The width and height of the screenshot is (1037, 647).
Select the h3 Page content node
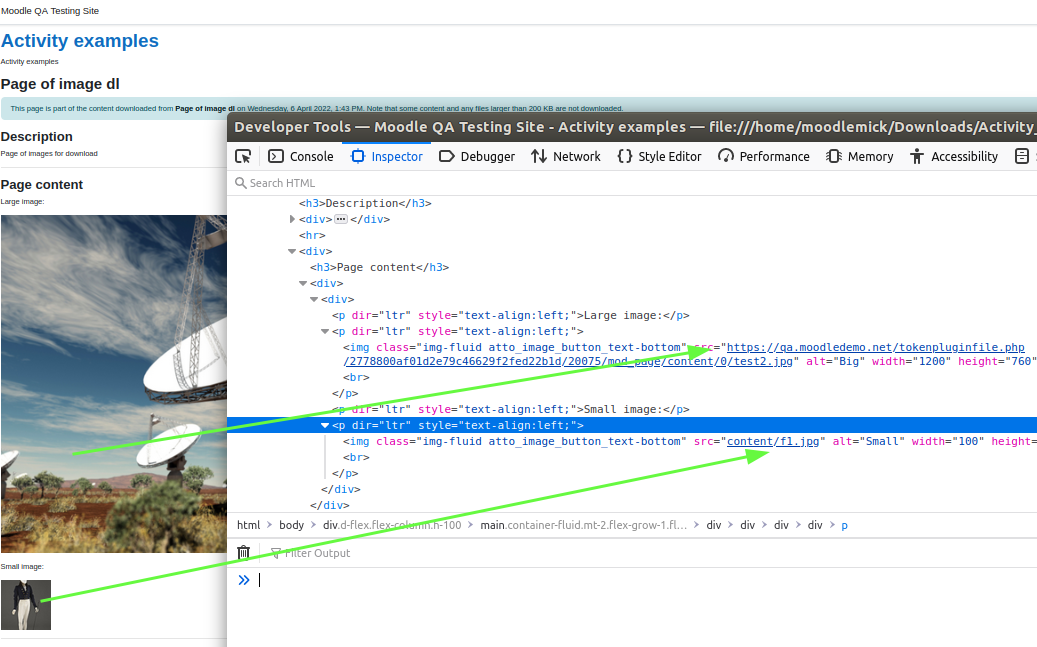(x=380, y=267)
